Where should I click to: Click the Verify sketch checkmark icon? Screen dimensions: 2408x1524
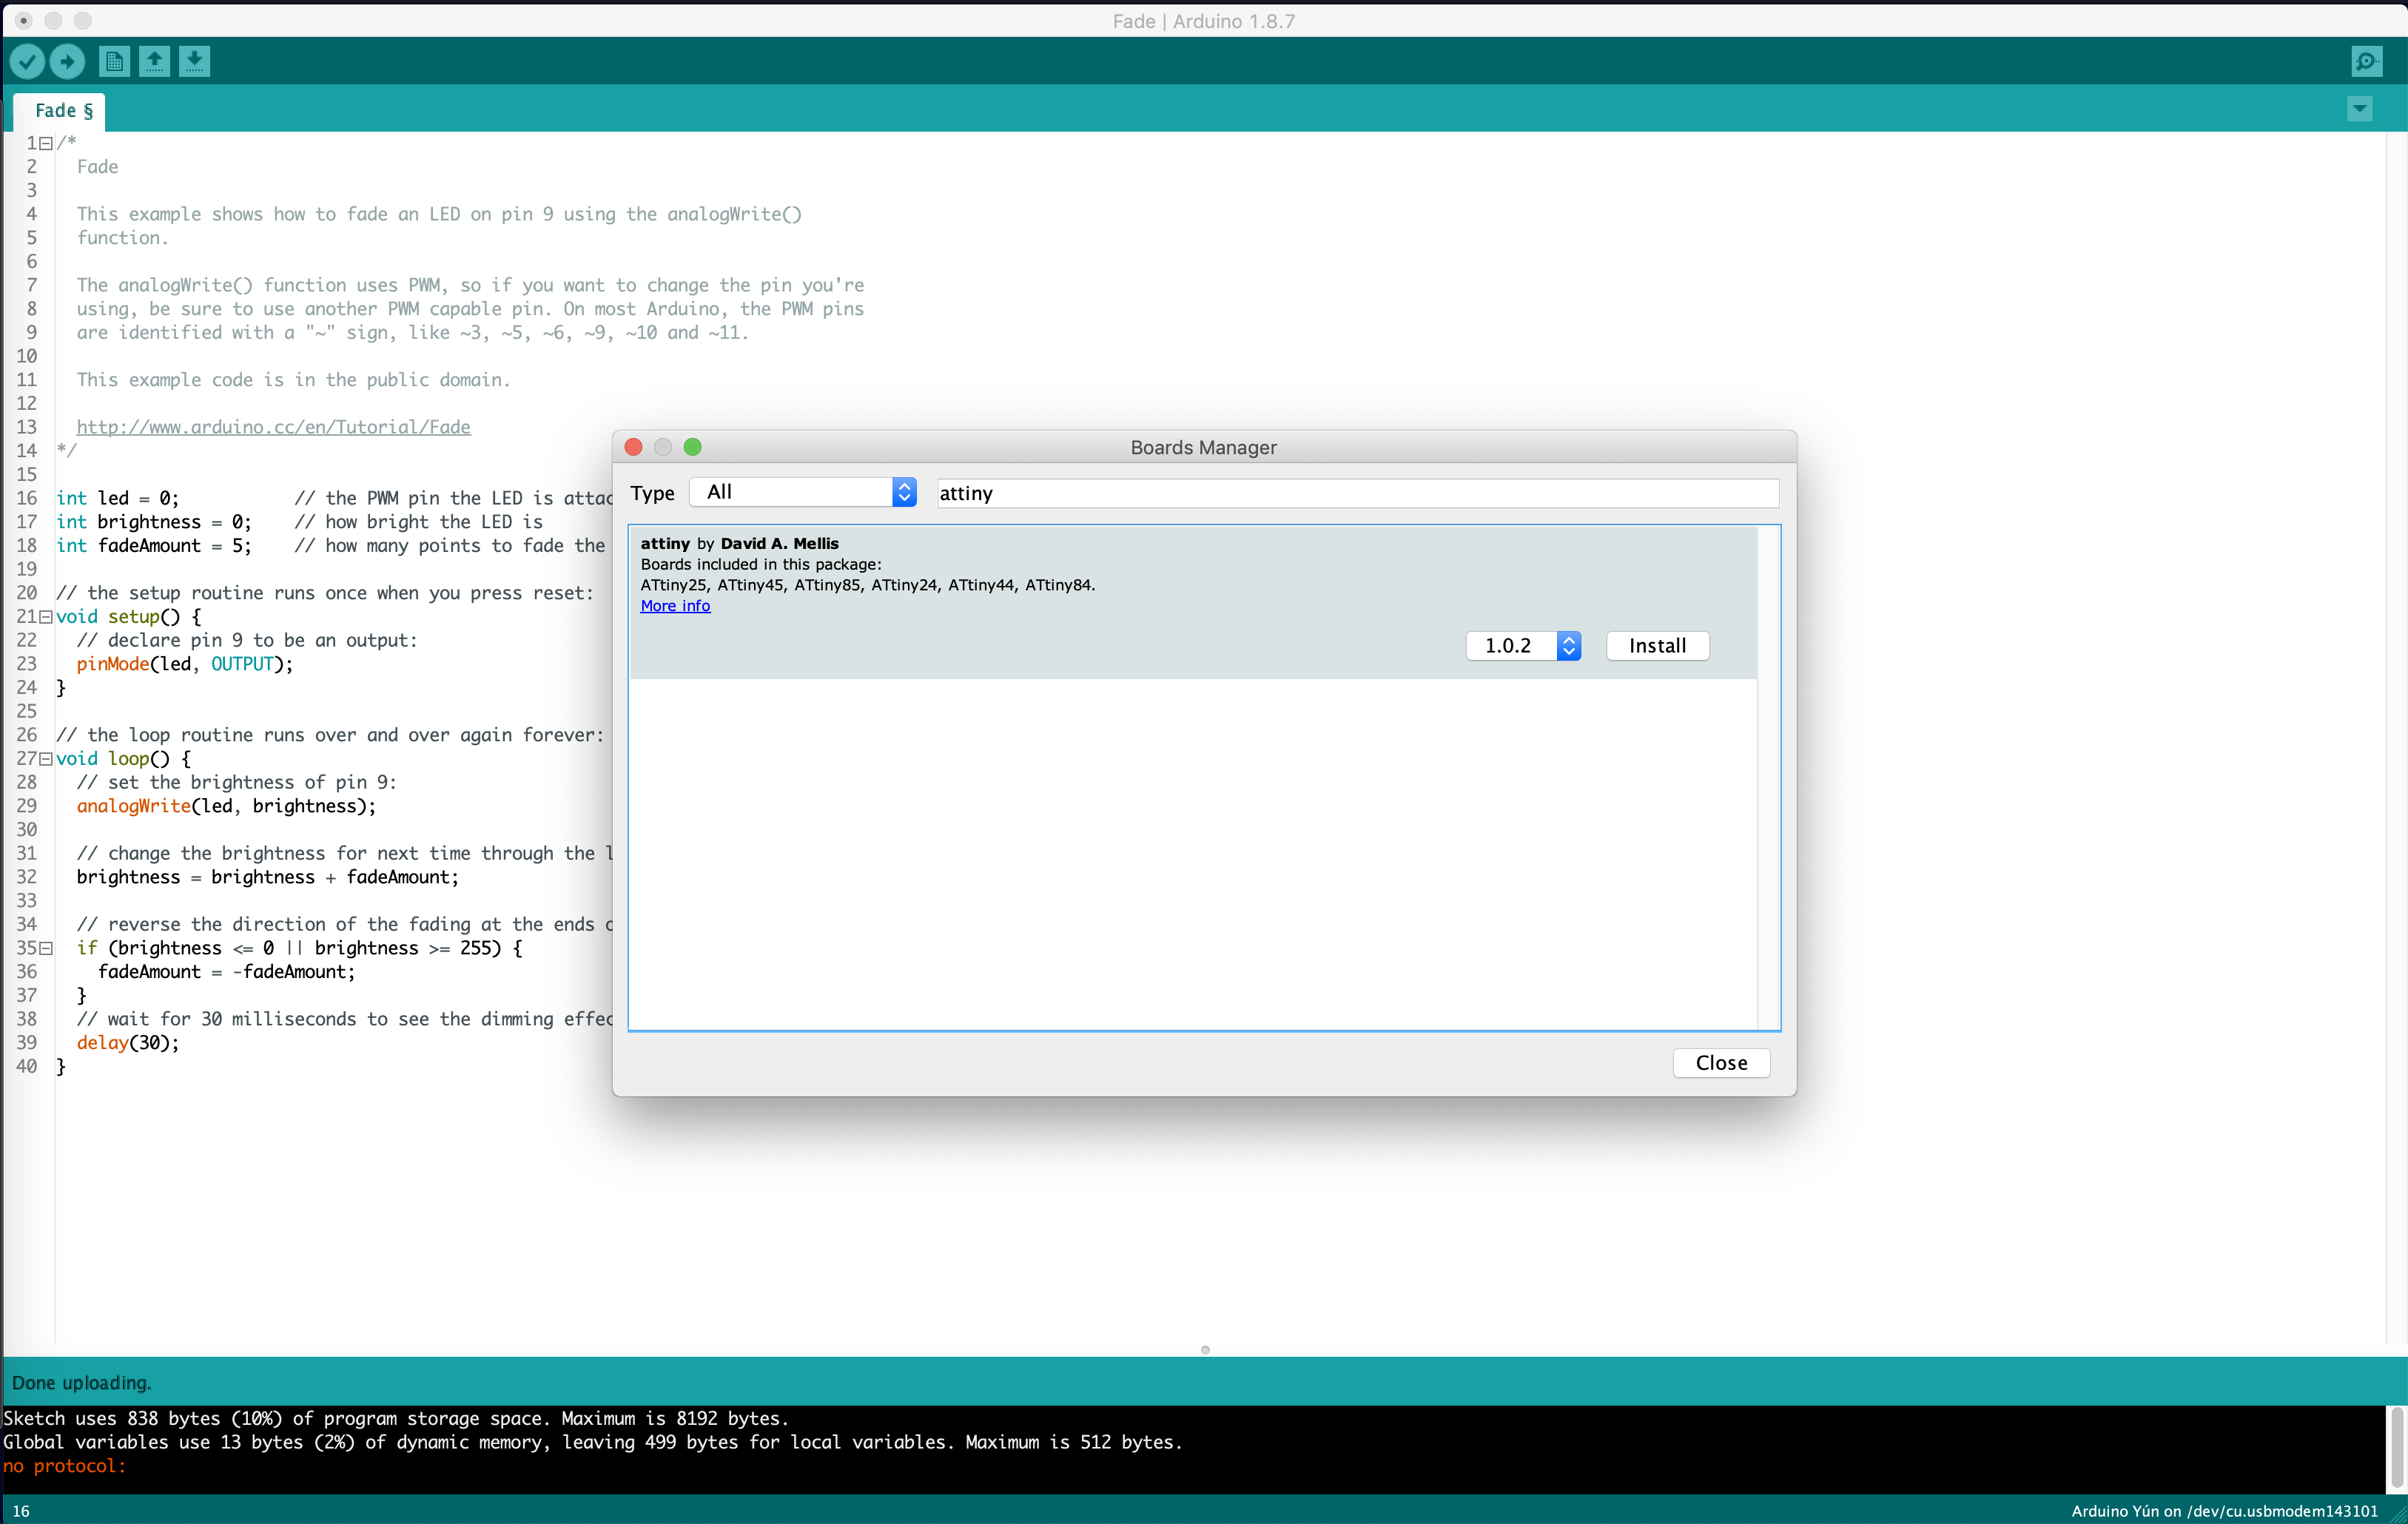[x=27, y=62]
